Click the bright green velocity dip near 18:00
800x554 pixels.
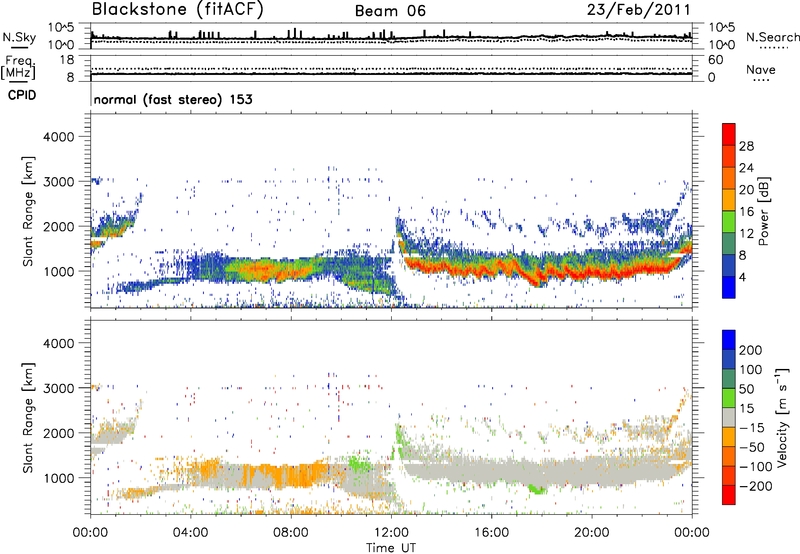click(x=537, y=489)
